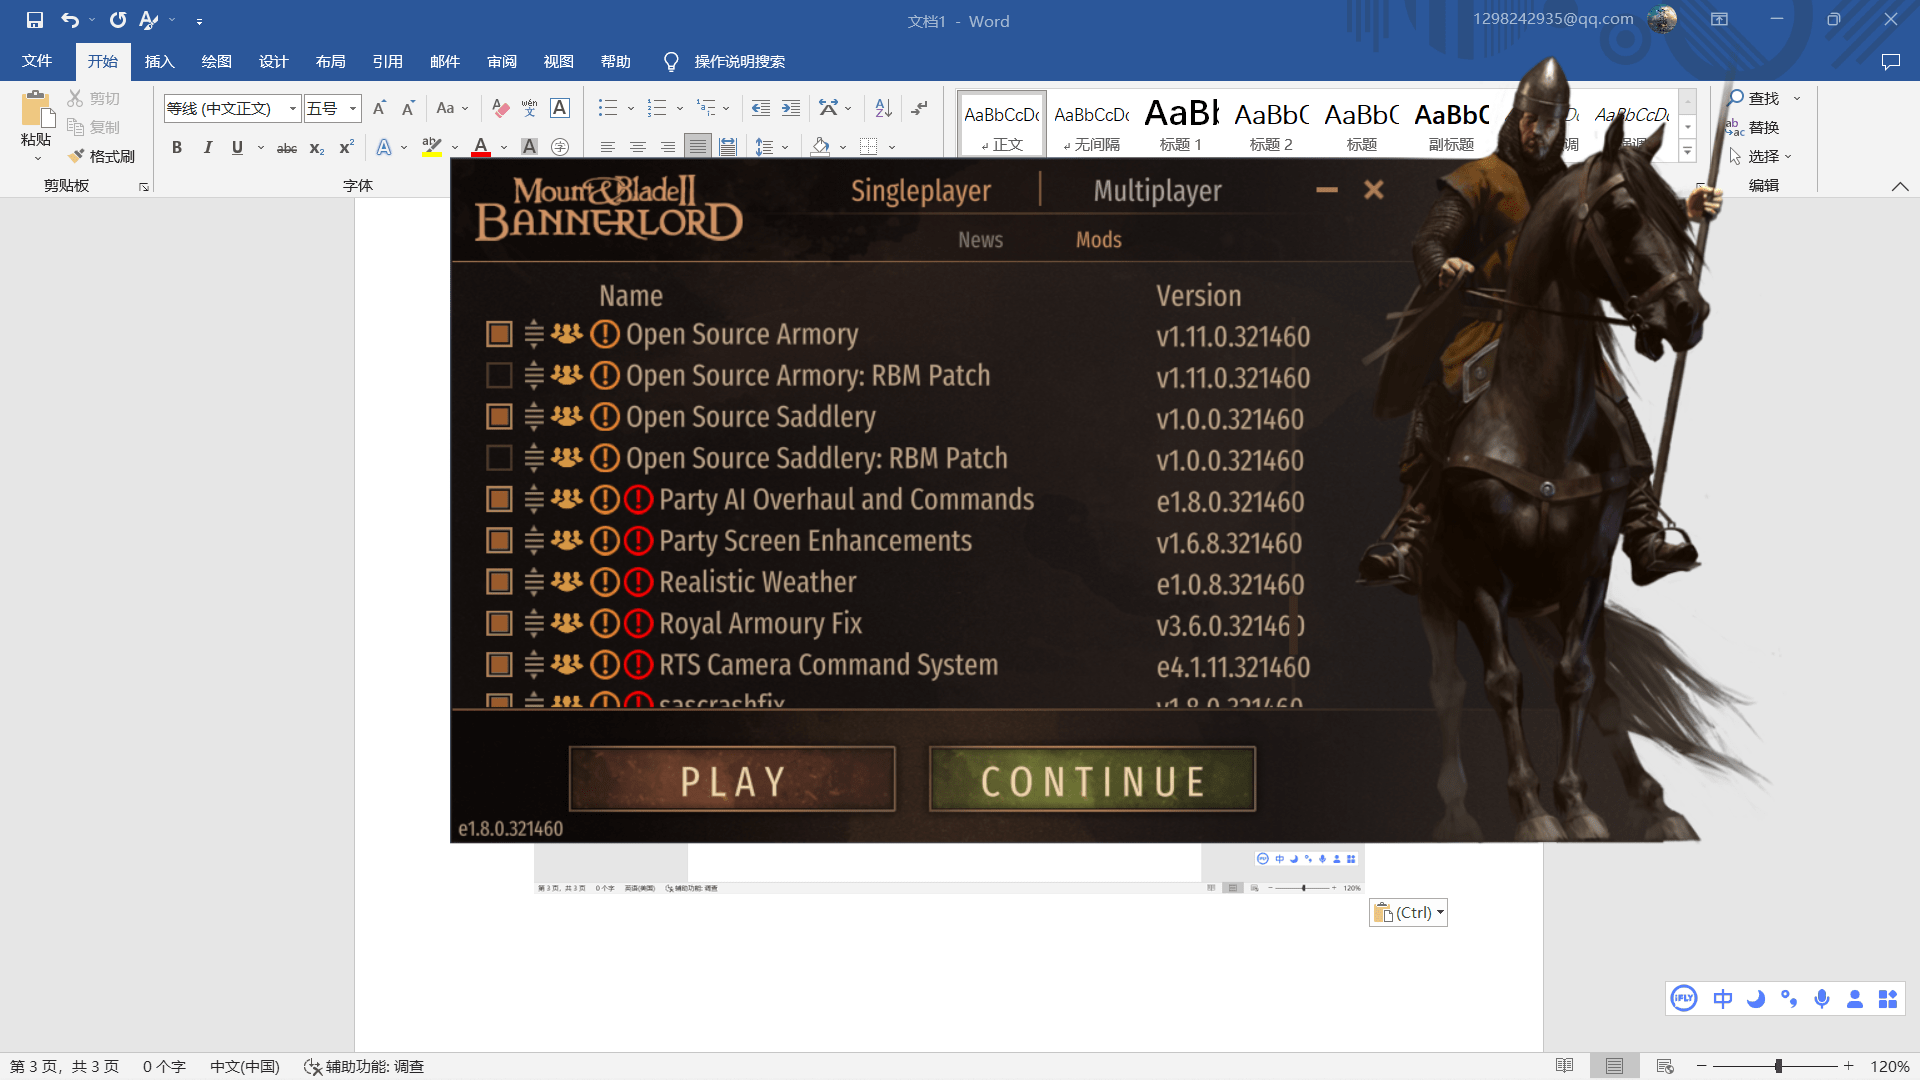
Task: Apply subscript formatting
Action: 317,148
